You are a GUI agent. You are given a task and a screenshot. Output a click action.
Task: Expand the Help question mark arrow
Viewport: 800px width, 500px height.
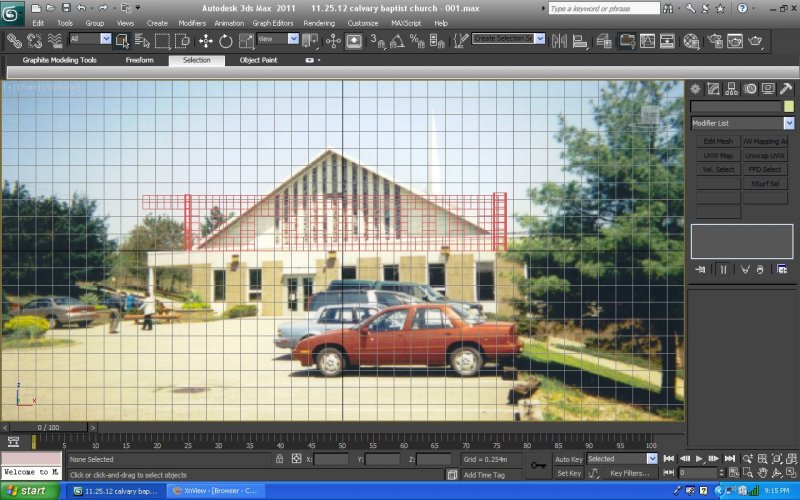753,8
